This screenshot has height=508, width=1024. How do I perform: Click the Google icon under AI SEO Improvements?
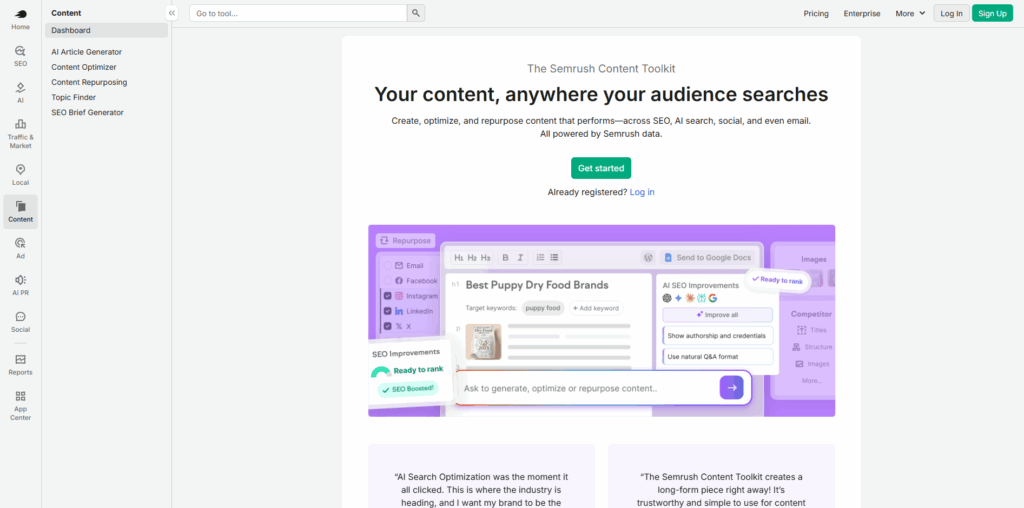[712, 298]
